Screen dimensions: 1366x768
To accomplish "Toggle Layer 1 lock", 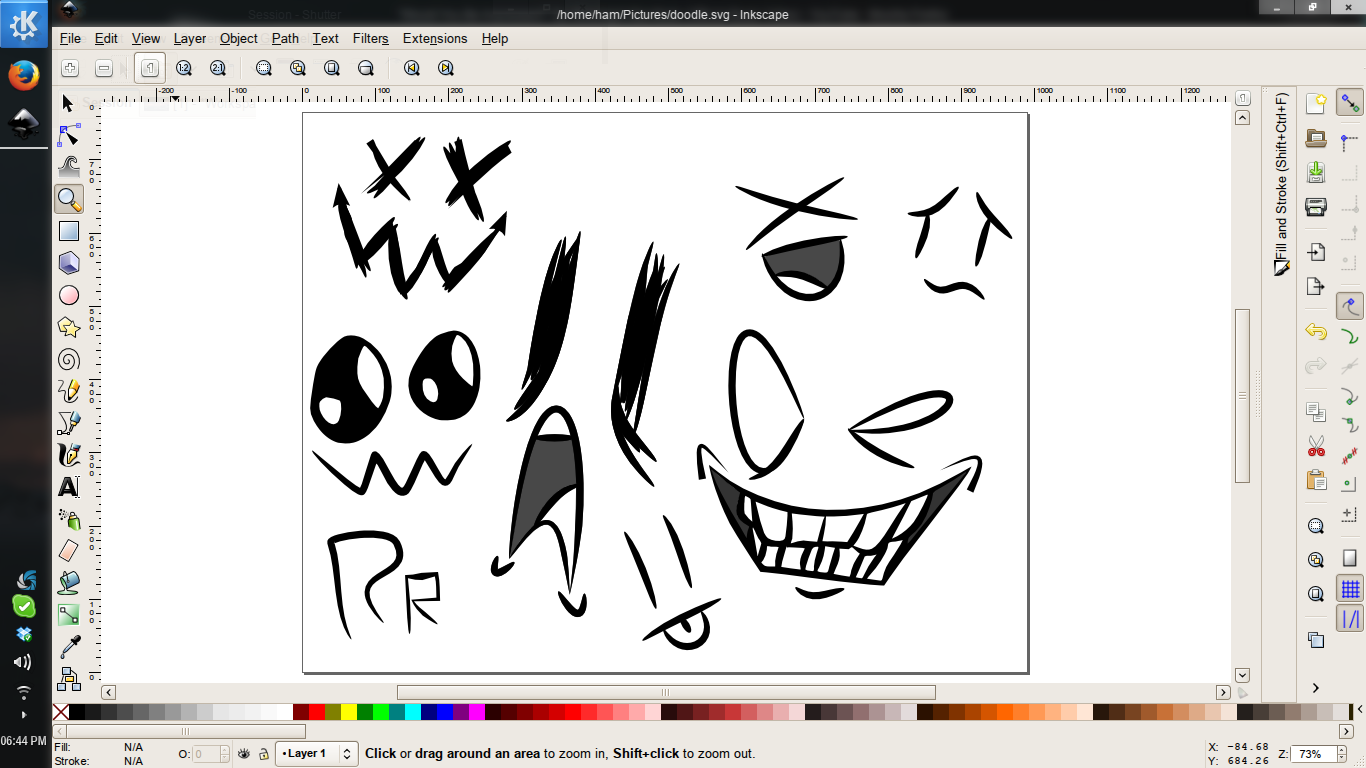I will click(263, 754).
